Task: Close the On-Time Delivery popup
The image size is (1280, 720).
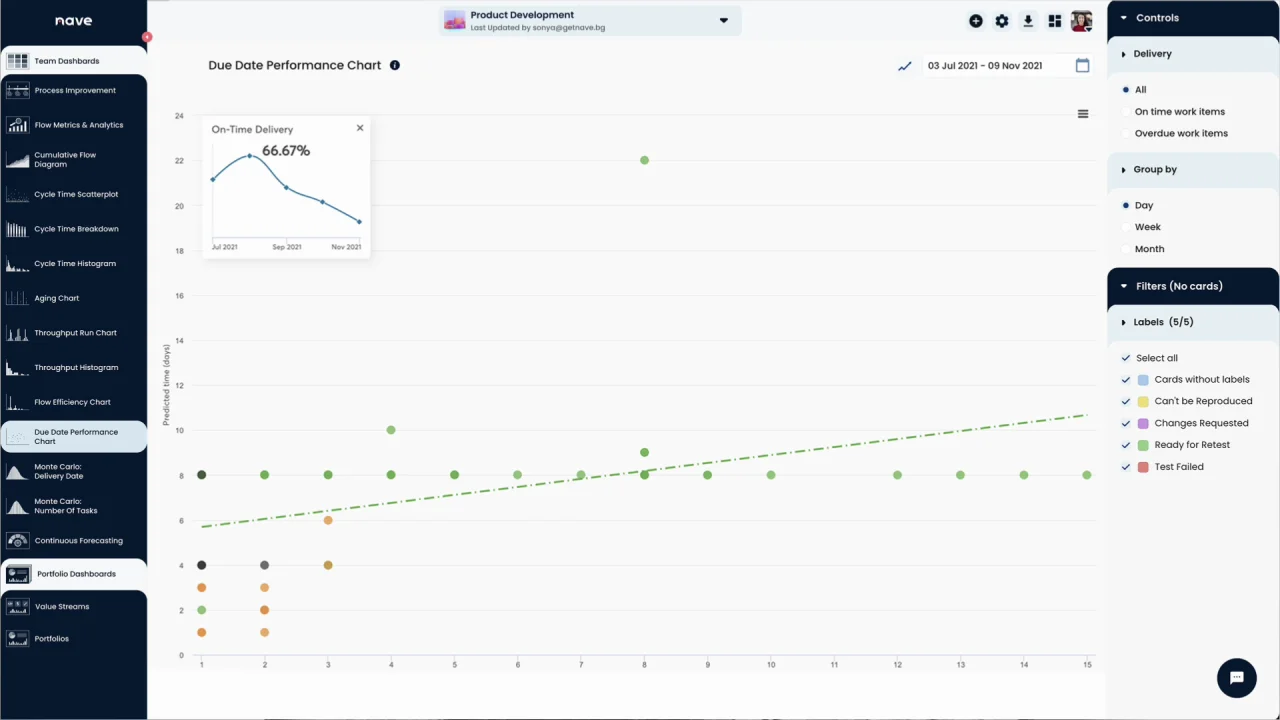Action: point(360,128)
